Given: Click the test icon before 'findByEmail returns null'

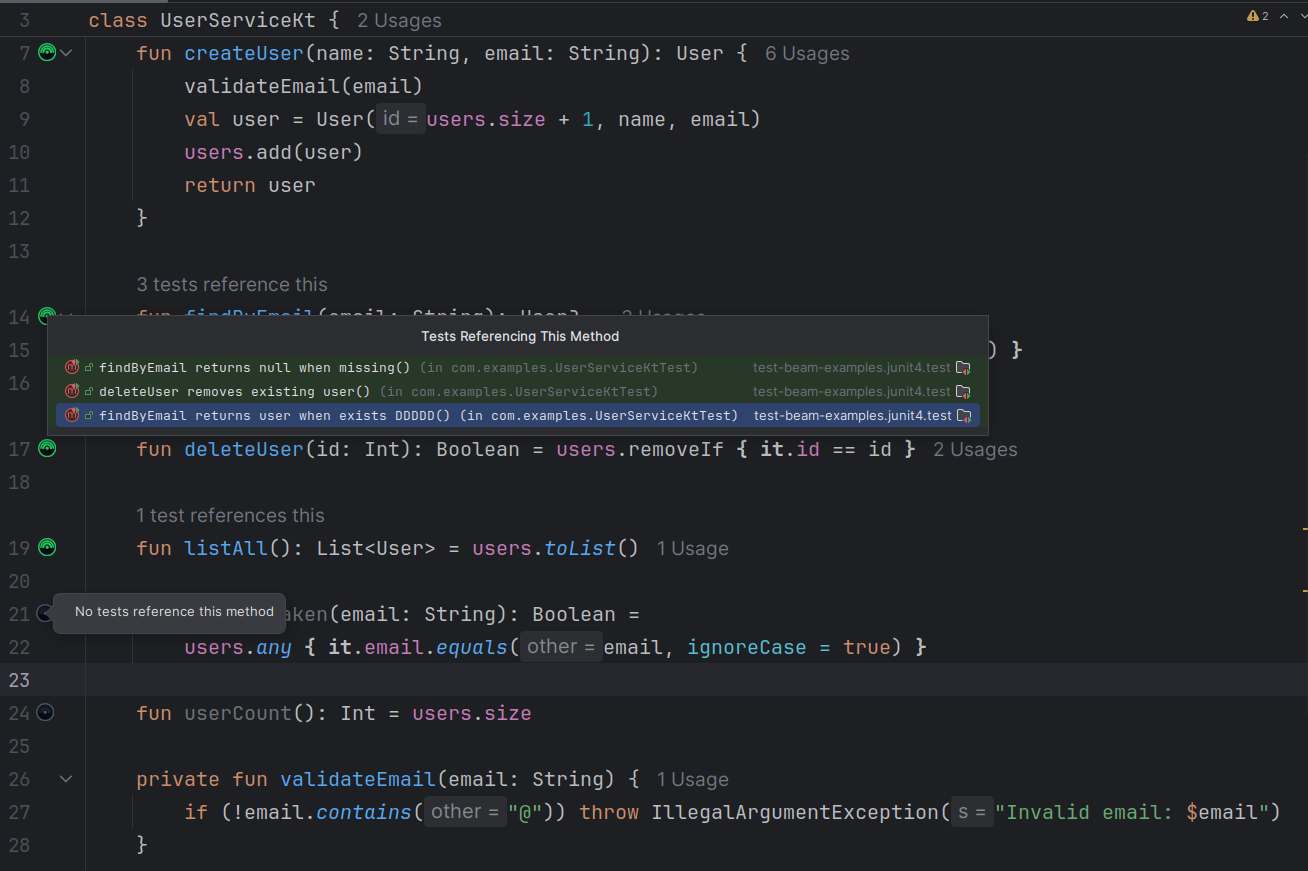Looking at the screenshot, I should pyautogui.click(x=72, y=368).
